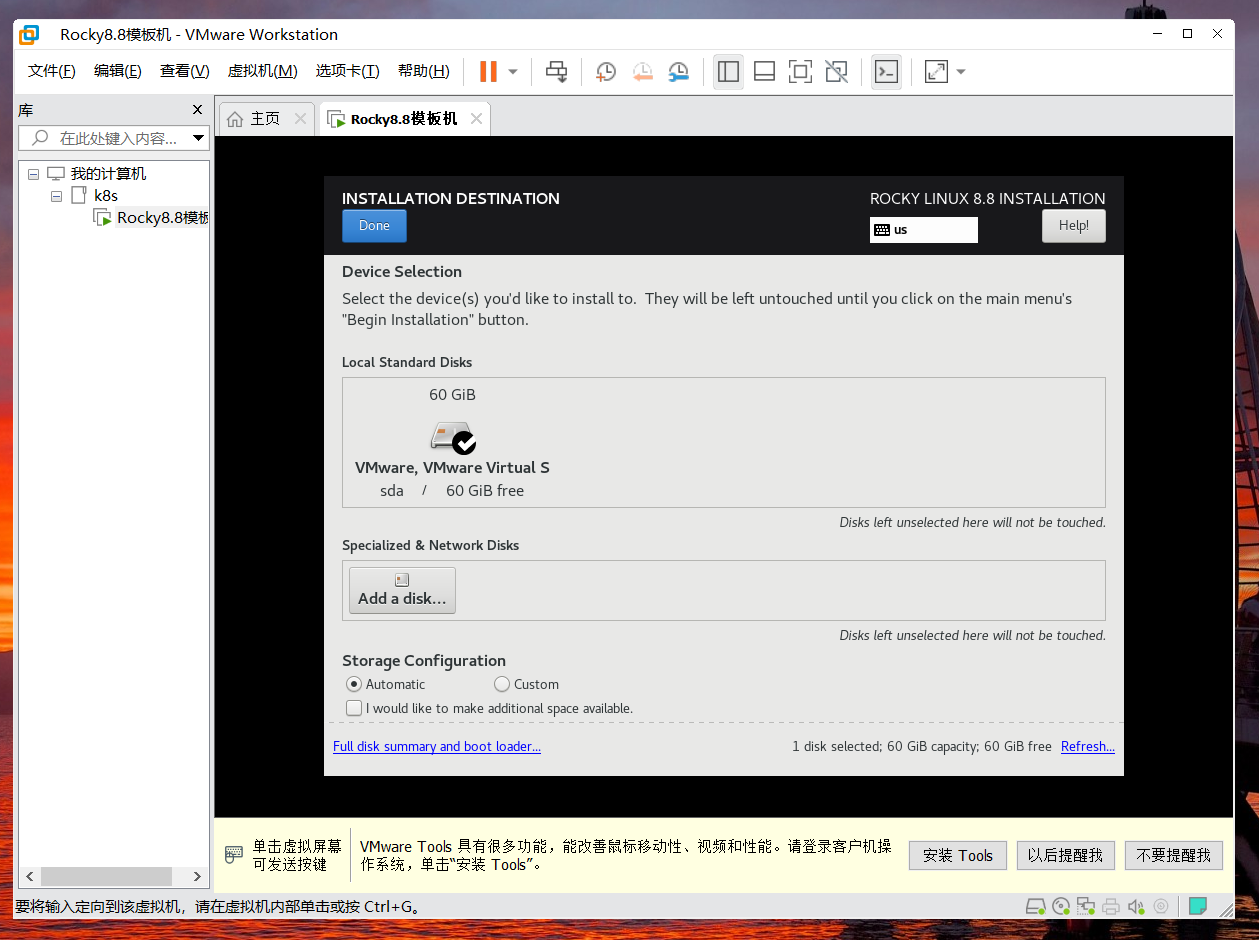Click the Unity mode toolbar icon

click(836, 71)
